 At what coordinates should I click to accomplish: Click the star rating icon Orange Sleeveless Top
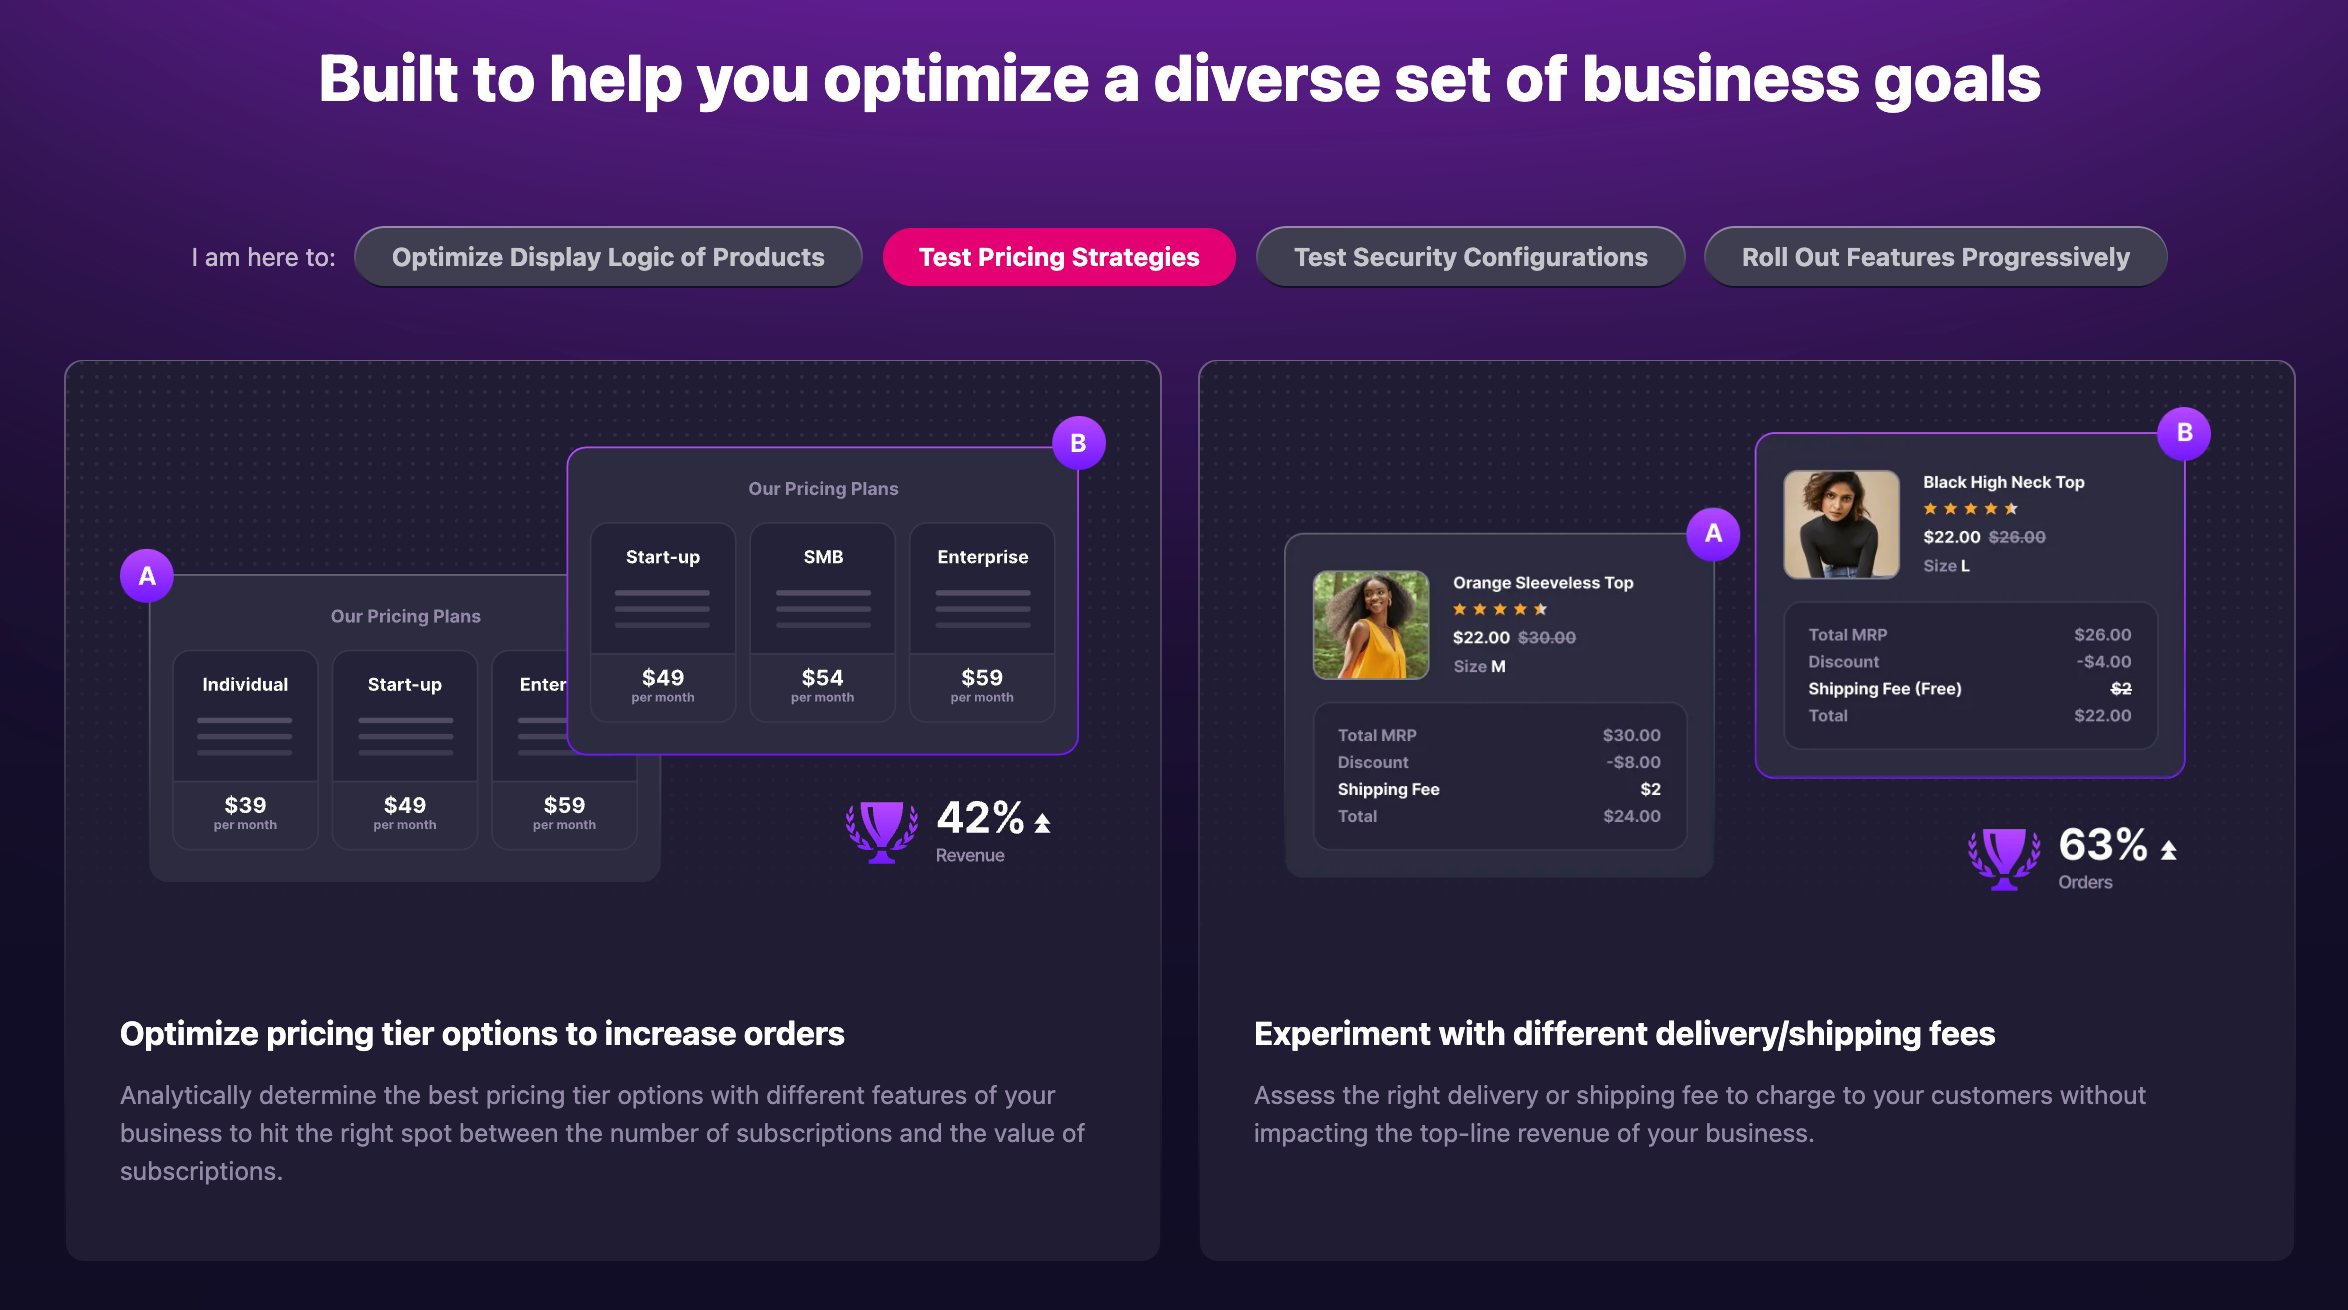pyautogui.click(x=1495, y=611)
